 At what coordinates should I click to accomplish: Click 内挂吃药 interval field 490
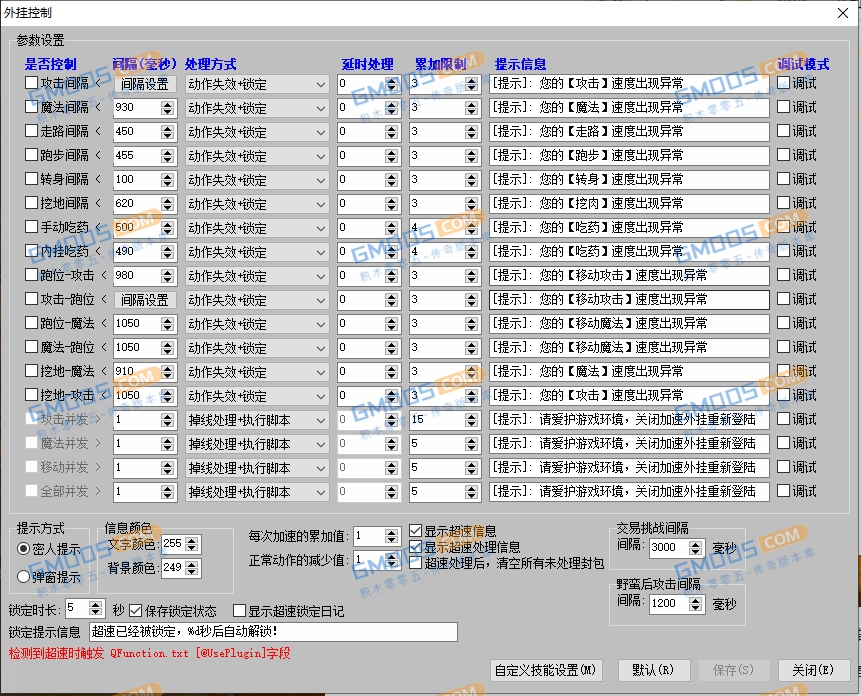(x=137, y=251)
